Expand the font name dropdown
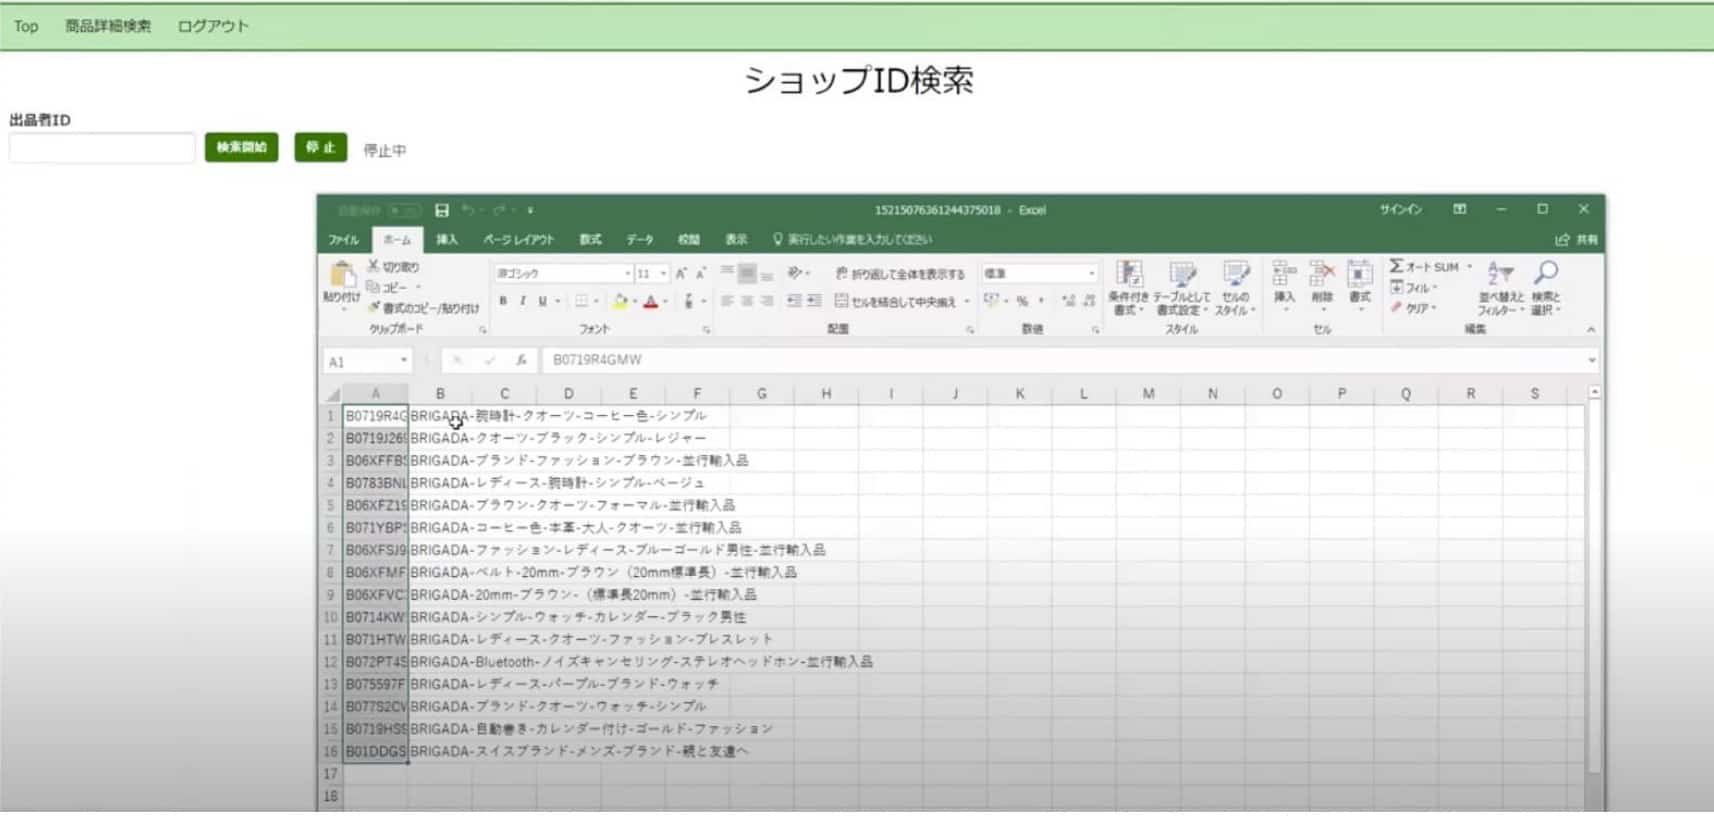This screenshot has width=1714, height=816. click(x=628, y=274)
